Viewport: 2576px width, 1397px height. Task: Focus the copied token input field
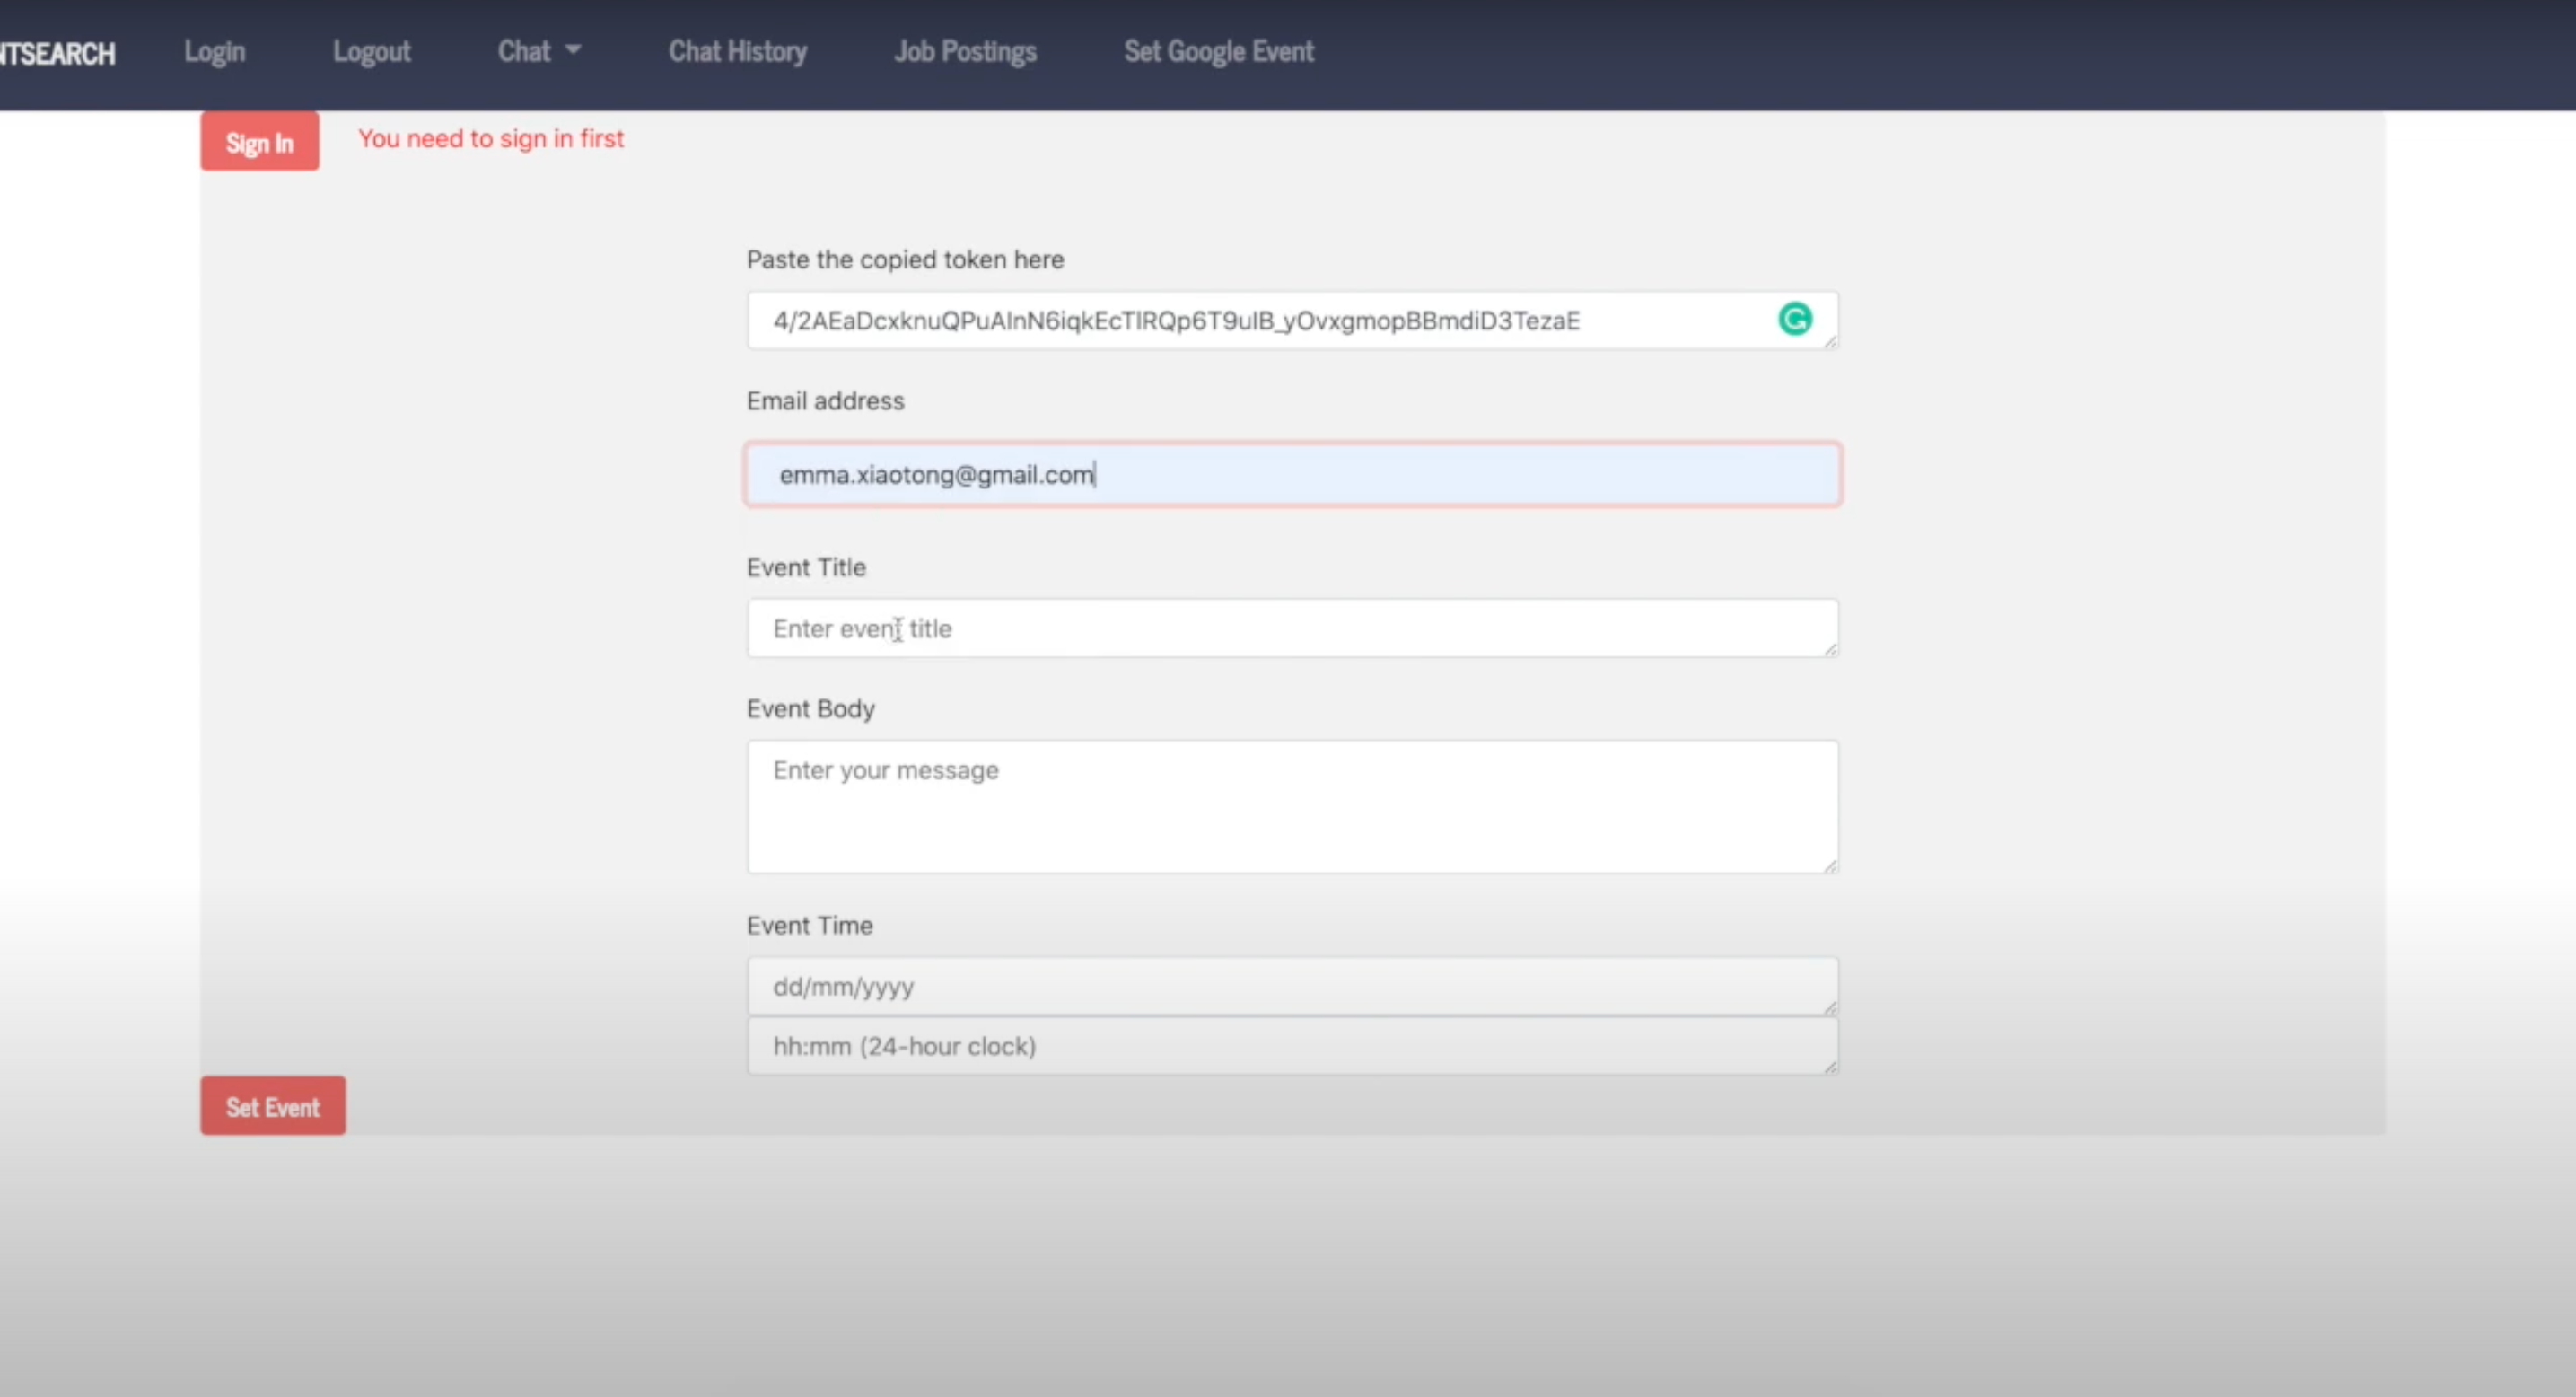pyautogui.click(x=1250, y=321)
